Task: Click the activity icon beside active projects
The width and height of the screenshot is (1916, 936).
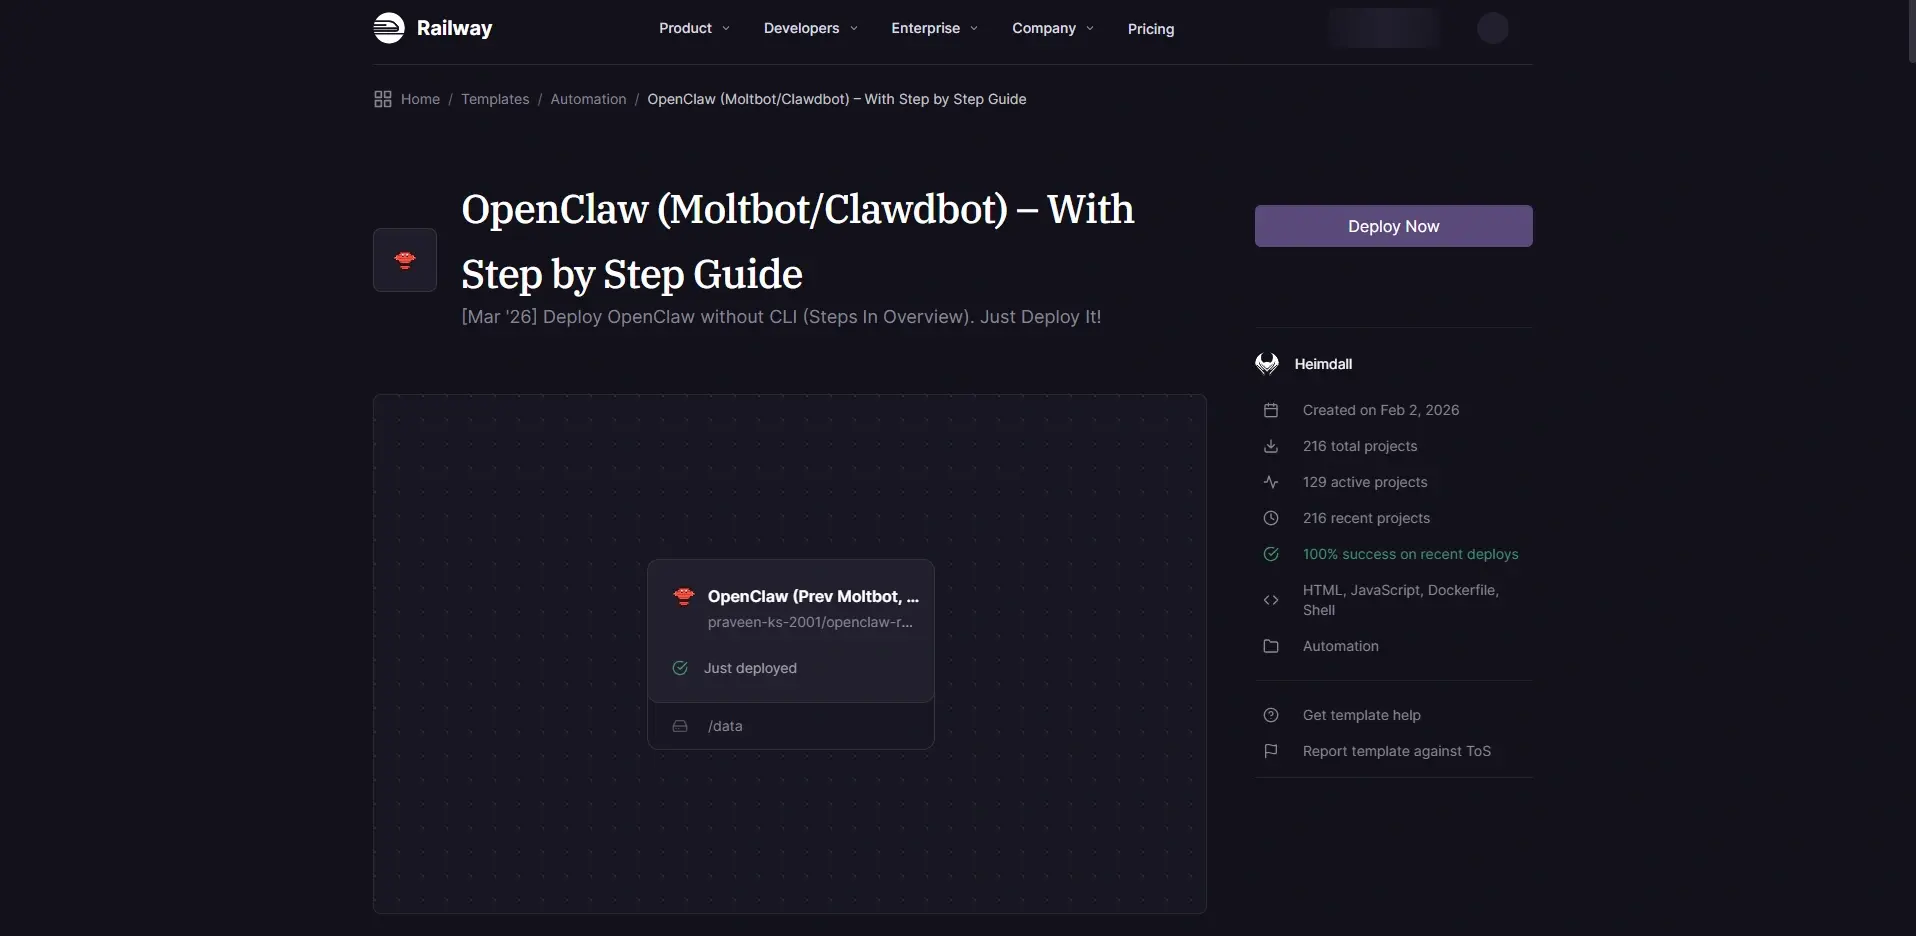Action: pyautogui.click(x=1270, y=482)
